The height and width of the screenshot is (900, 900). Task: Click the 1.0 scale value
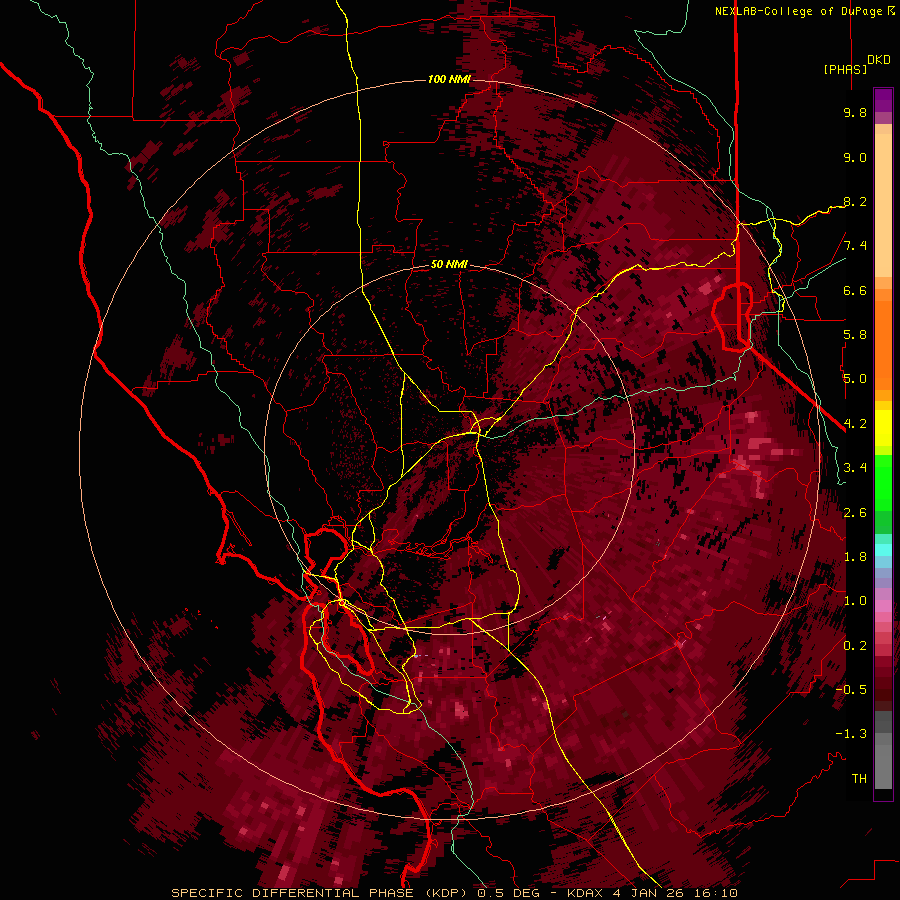click(855, 601)
